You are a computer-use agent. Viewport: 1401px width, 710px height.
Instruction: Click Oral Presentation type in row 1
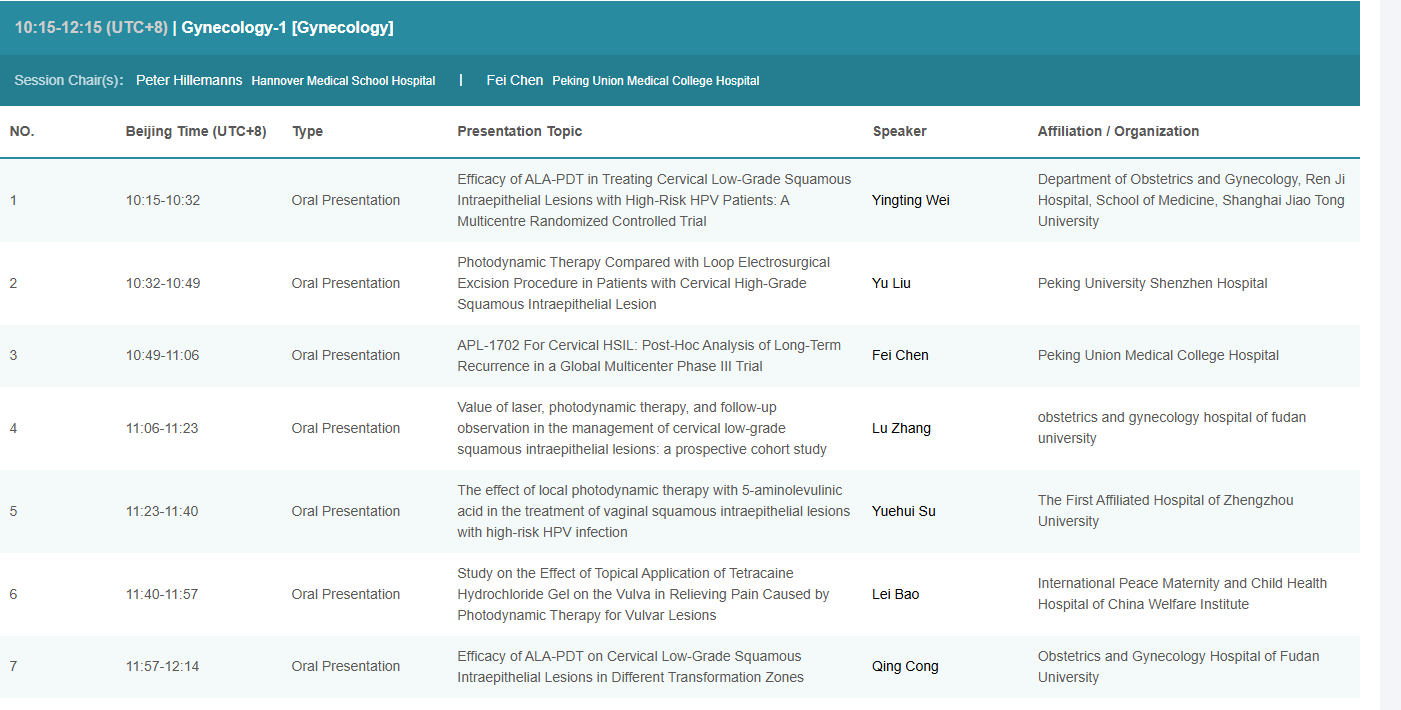point(346,200)
